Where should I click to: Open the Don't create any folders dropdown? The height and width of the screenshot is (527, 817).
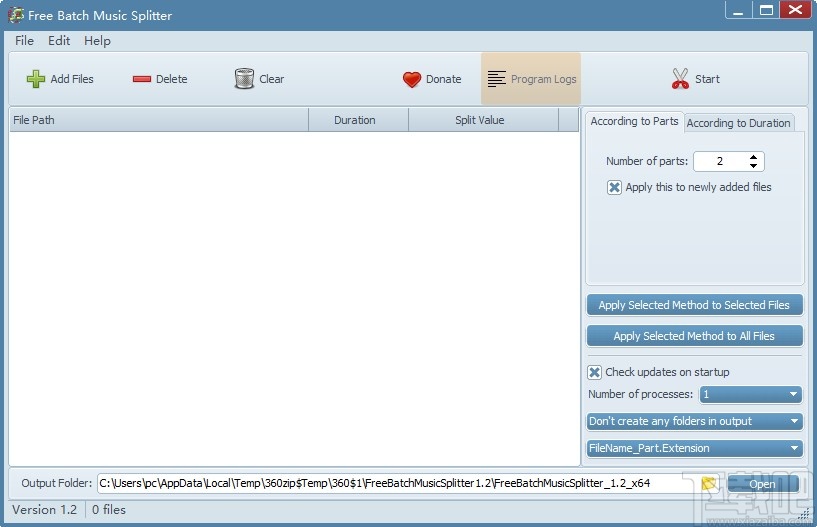coord(695,421)
